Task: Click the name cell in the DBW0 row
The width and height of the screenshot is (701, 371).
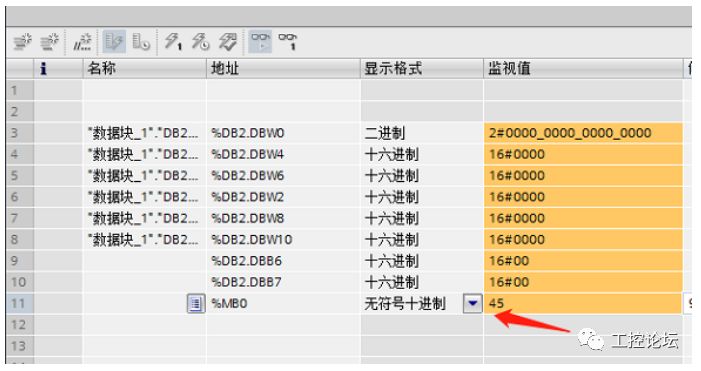Action: coord(144,133)
